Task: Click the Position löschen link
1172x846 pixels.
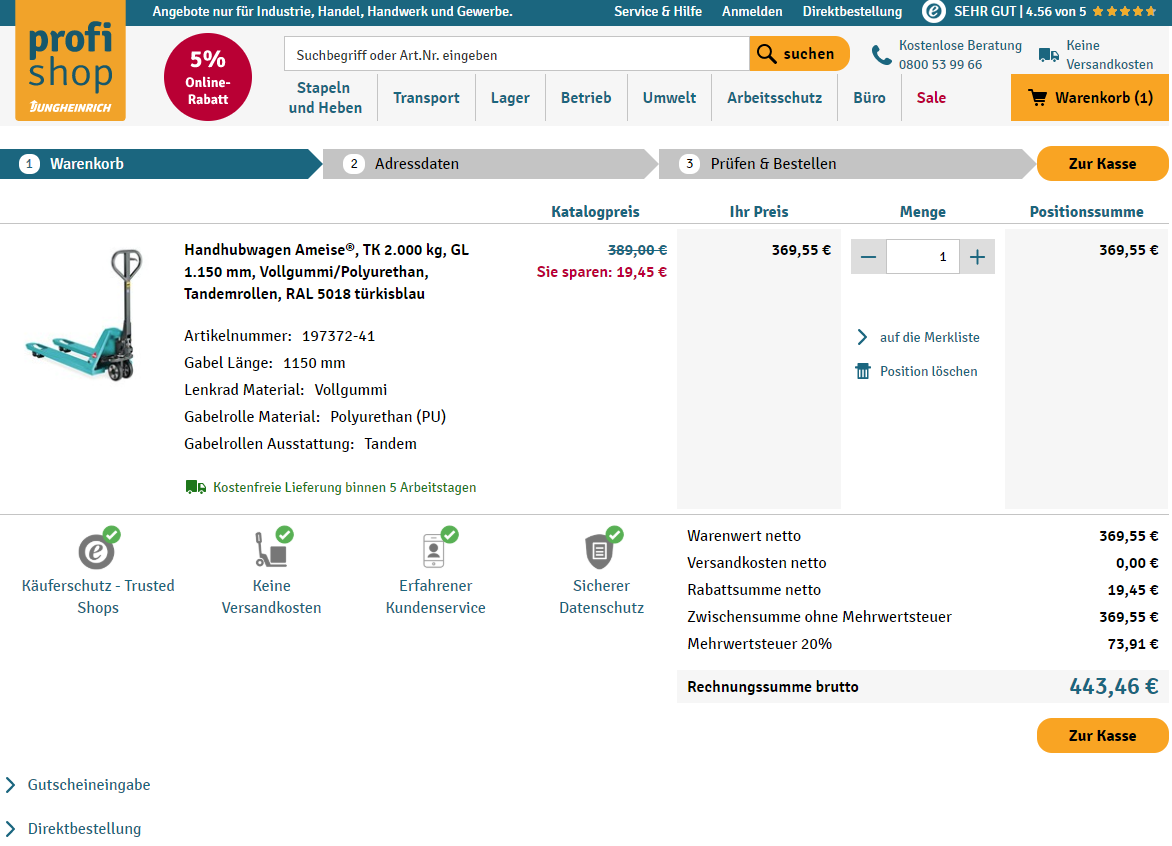Action: coord(928,371)
